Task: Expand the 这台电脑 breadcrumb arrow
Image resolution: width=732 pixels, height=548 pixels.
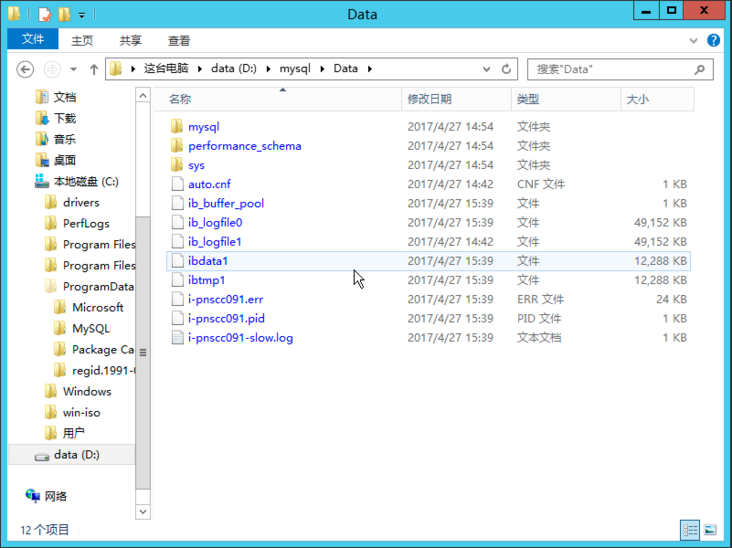Action: click(x=200, y=69)
